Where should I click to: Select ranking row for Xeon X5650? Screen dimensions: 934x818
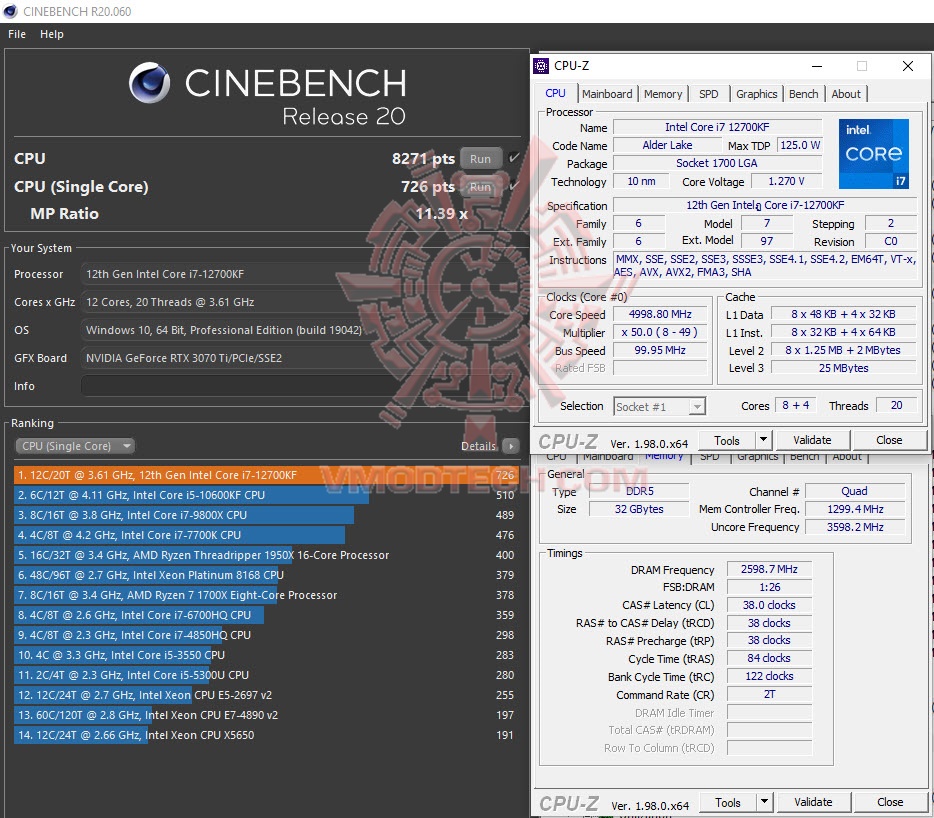(x=266, y=735)
